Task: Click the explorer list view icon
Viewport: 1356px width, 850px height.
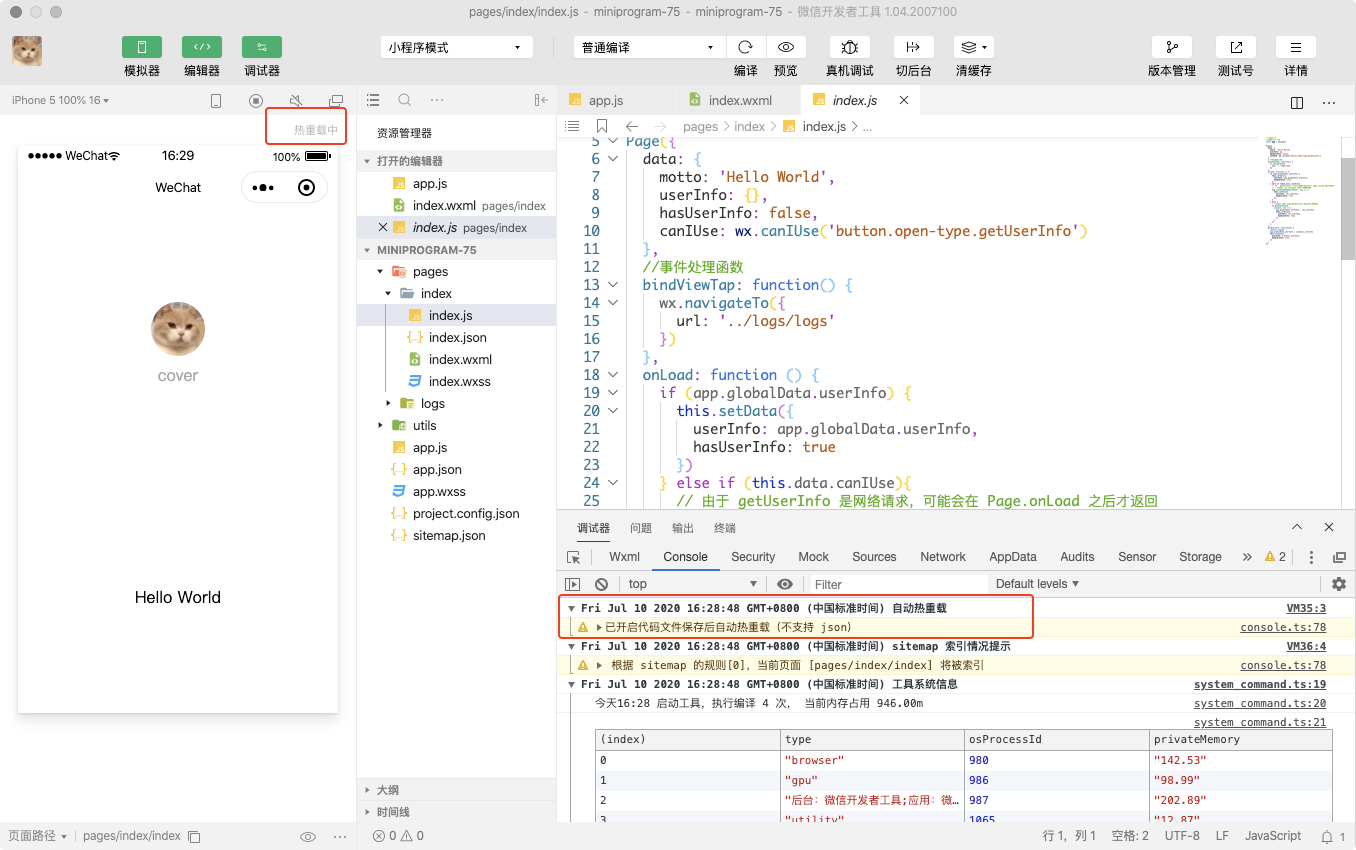Action: (373, 100)
